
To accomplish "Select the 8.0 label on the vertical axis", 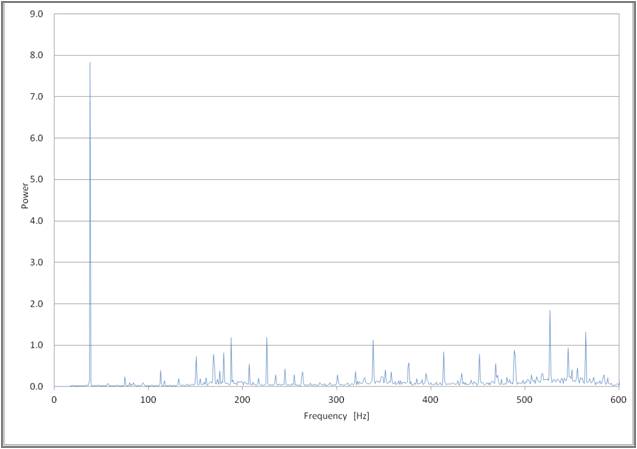I will [x=36, y=56].
